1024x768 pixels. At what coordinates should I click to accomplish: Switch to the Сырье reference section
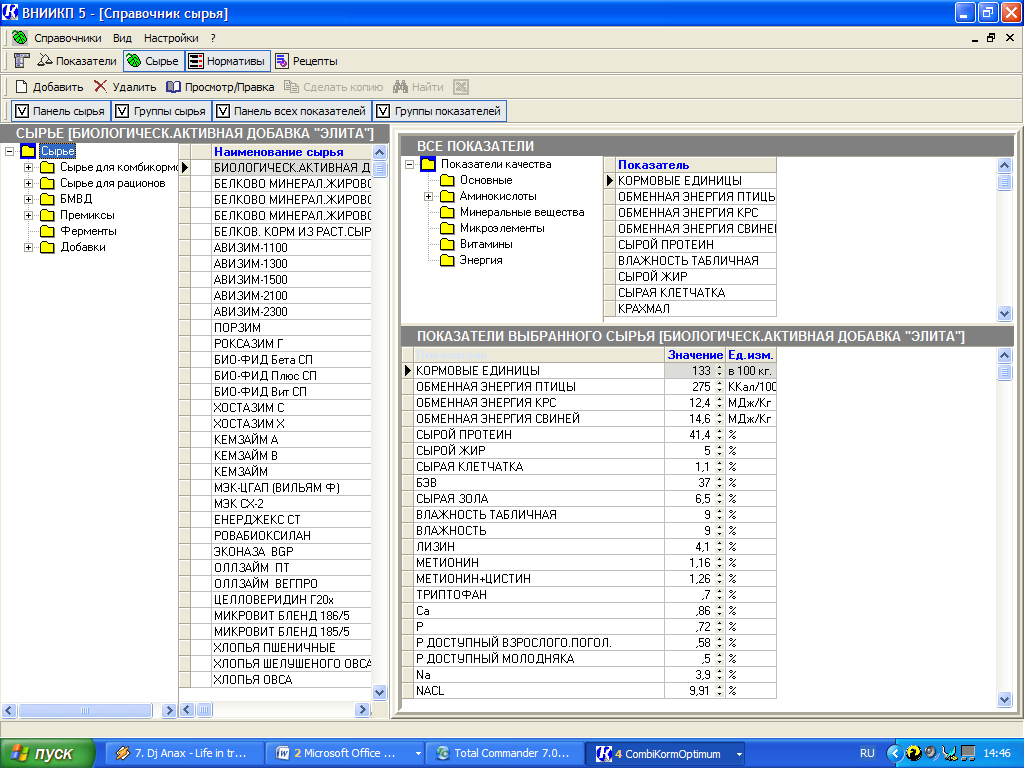[x=152, y=61]
